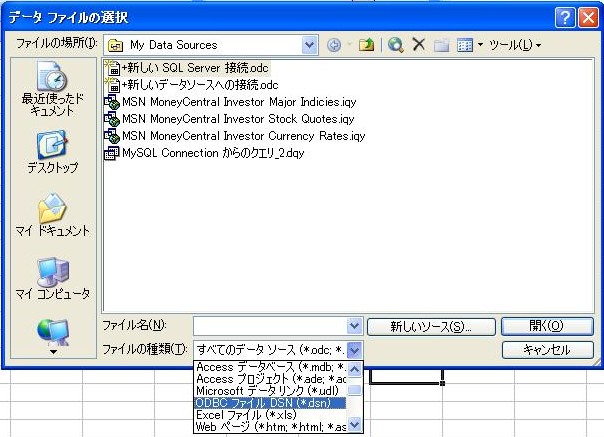The width and height of the screenshot is (604, 437).
Task: Click icon of 新しいデータソースへの接続.odc file
Action: tap(112, 85)
